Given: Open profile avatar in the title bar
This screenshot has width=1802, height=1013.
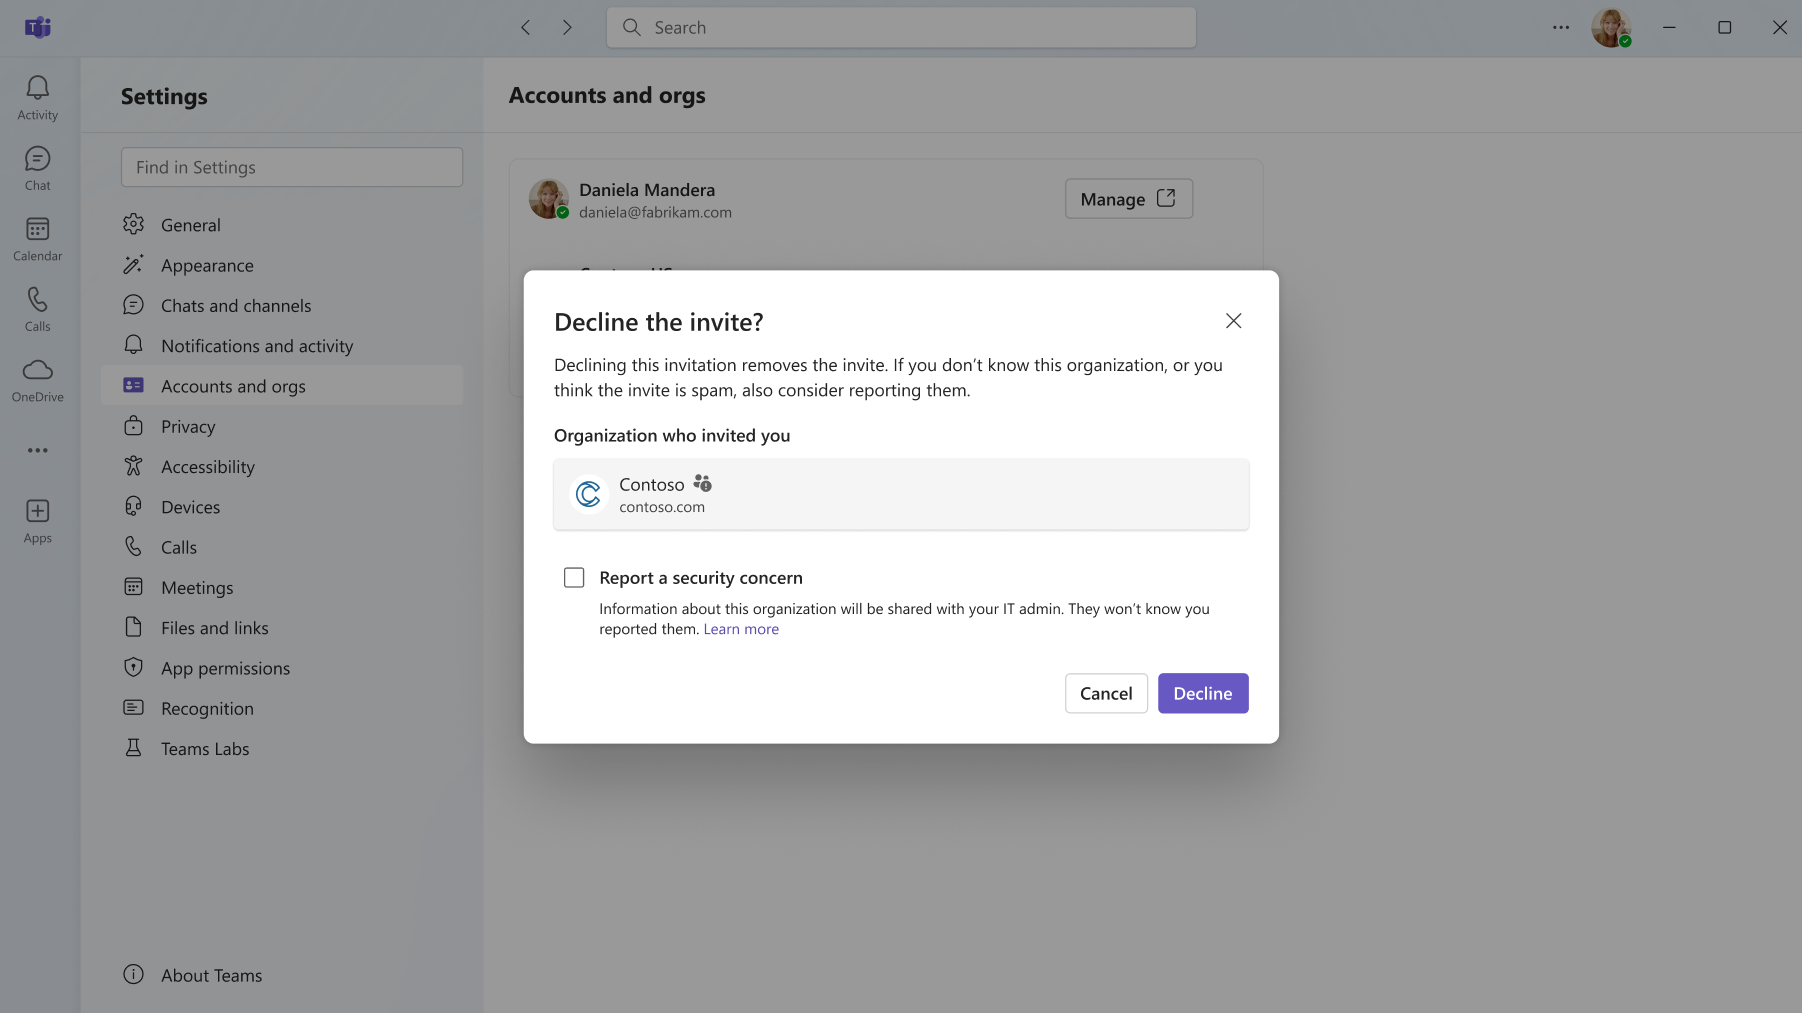Looking at the screenshot, I should pos(1611,28).
